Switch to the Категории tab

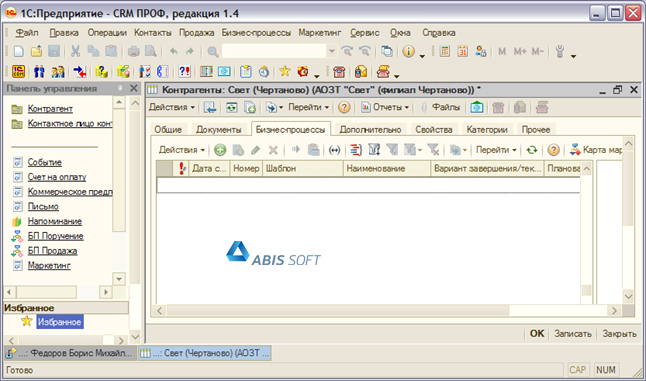487,129
